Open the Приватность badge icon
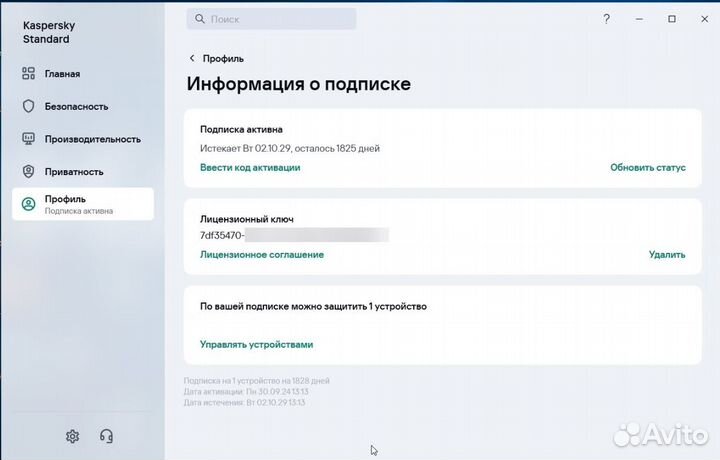This screenshot has width=720, height=460. pos(28,171)
